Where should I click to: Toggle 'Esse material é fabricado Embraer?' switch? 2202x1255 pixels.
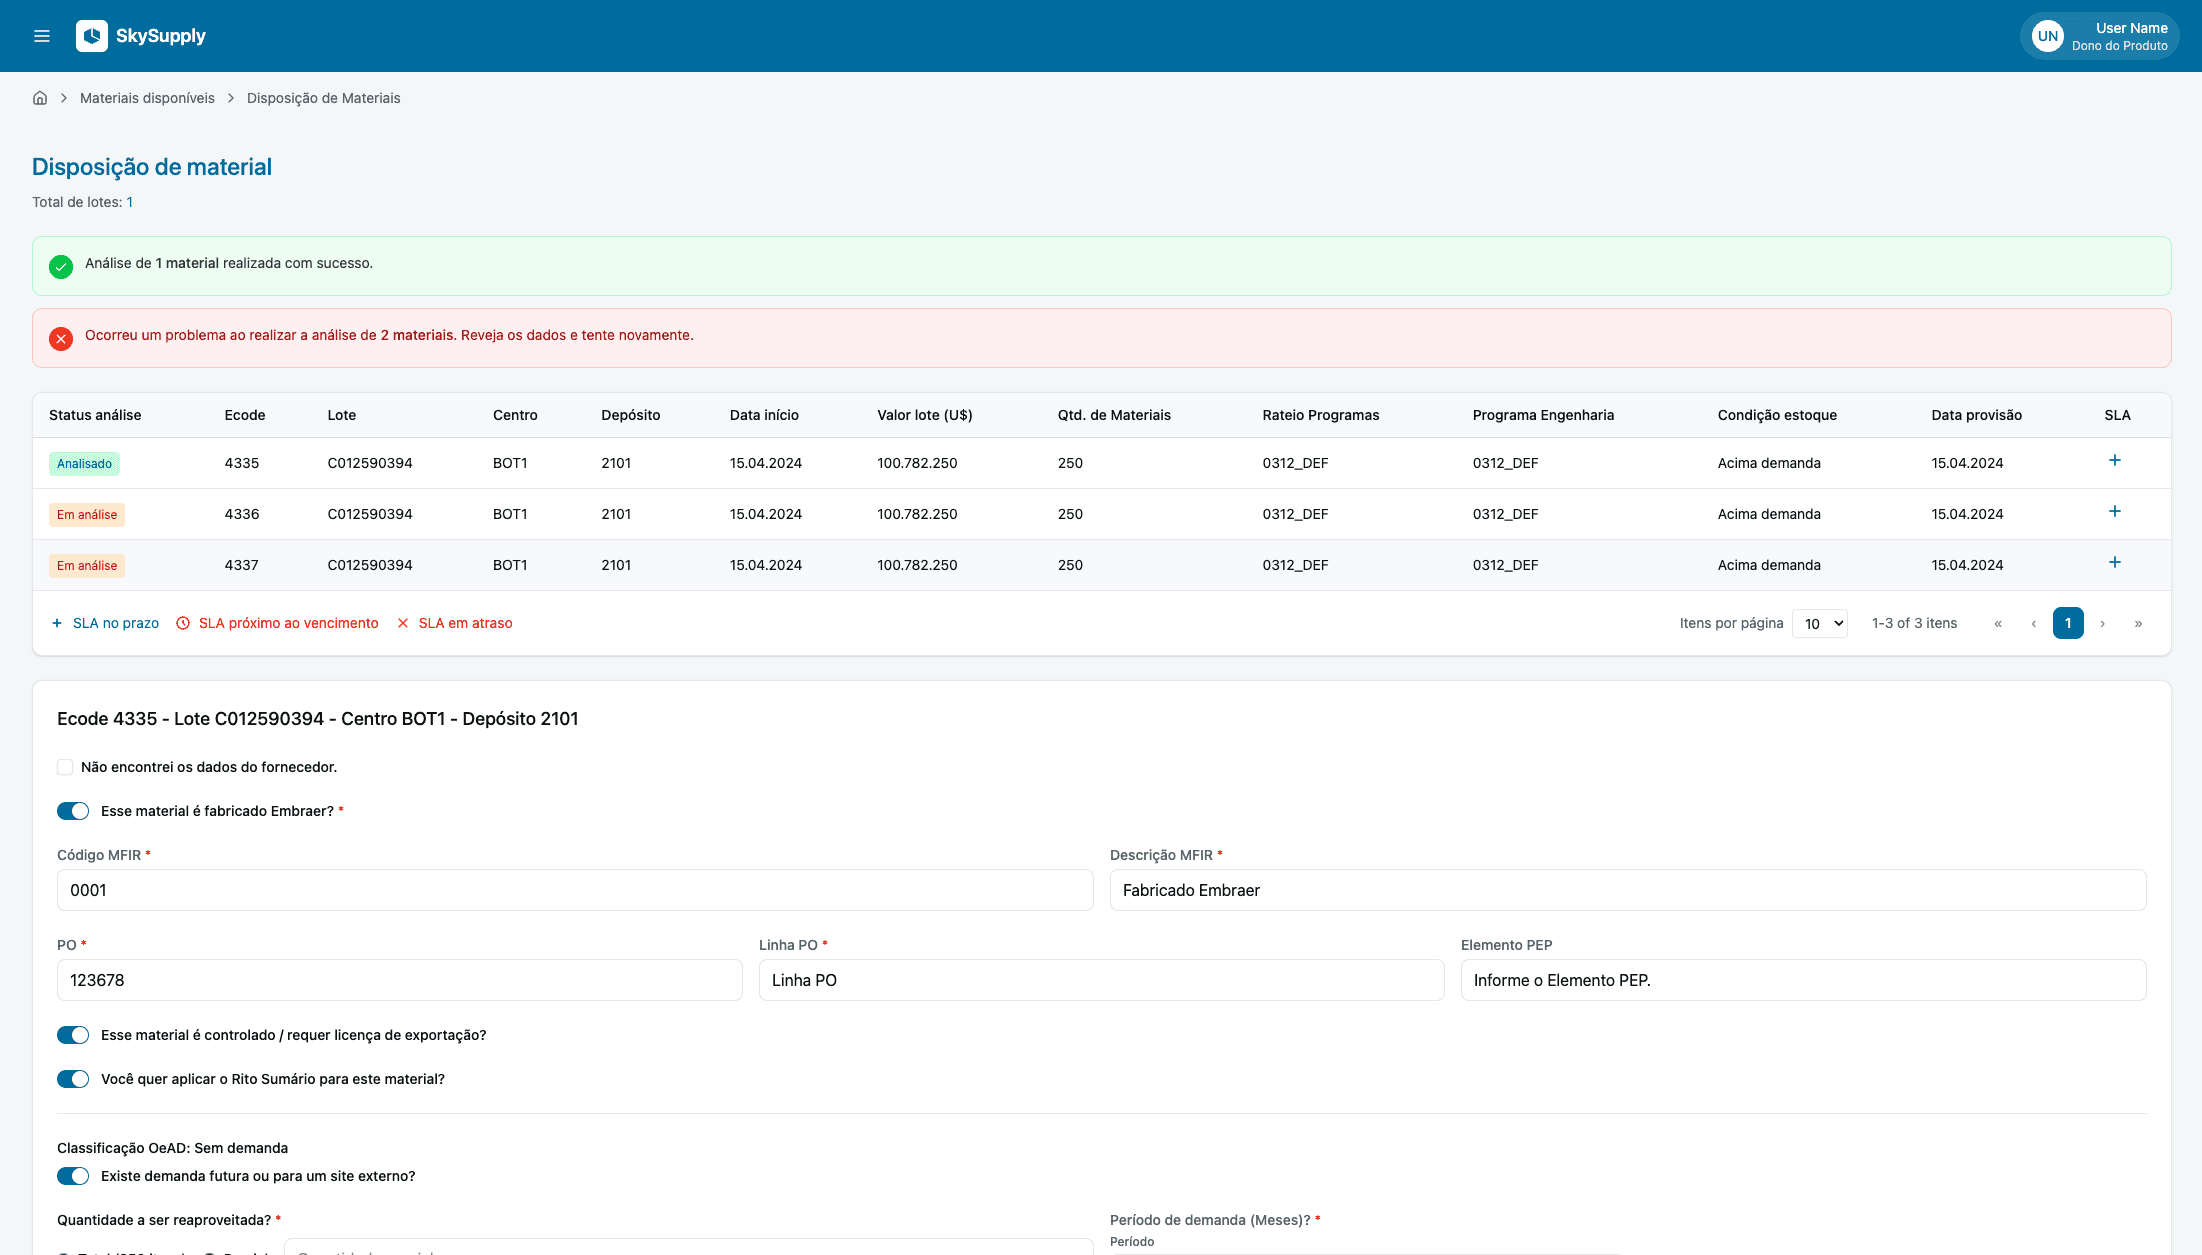click(73, 811)
